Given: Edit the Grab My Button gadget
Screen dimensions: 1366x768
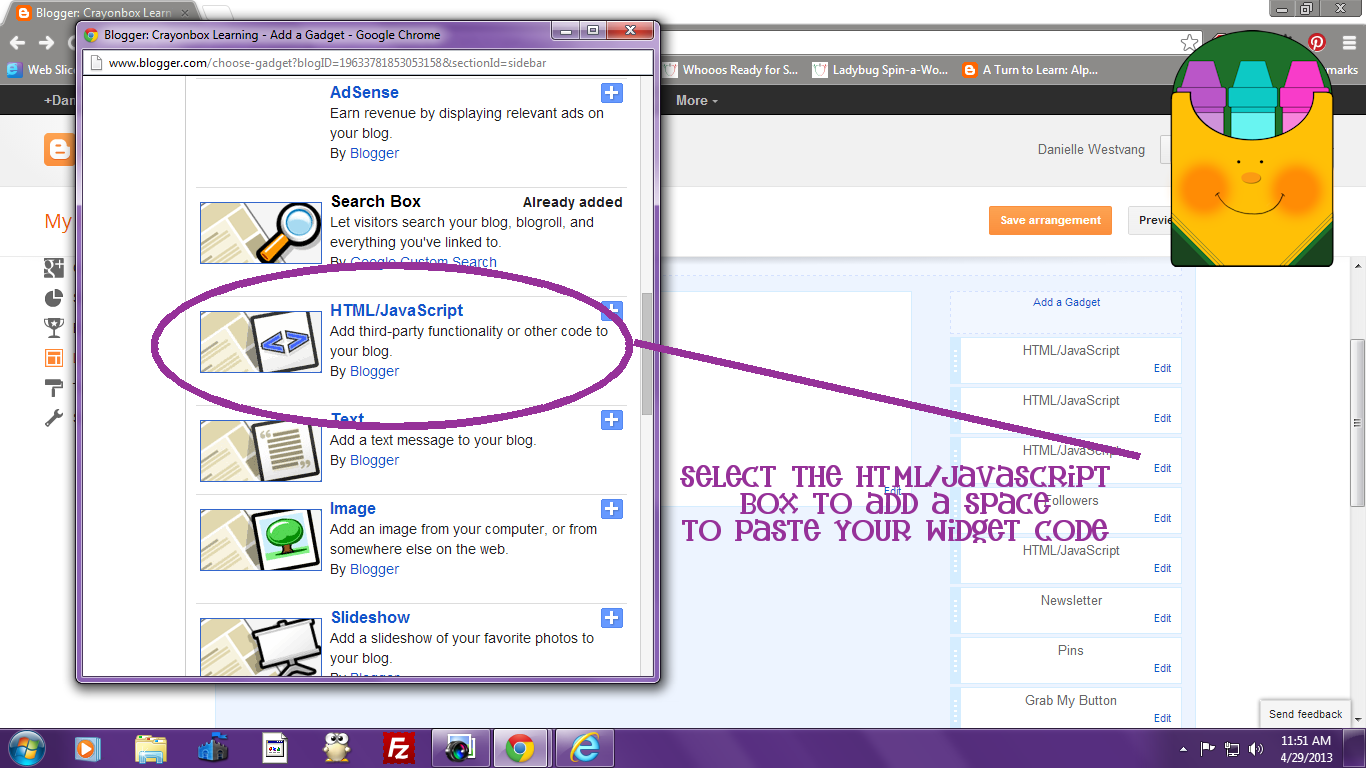Looking at the screenshot, I should click(x=1162, y=718).
